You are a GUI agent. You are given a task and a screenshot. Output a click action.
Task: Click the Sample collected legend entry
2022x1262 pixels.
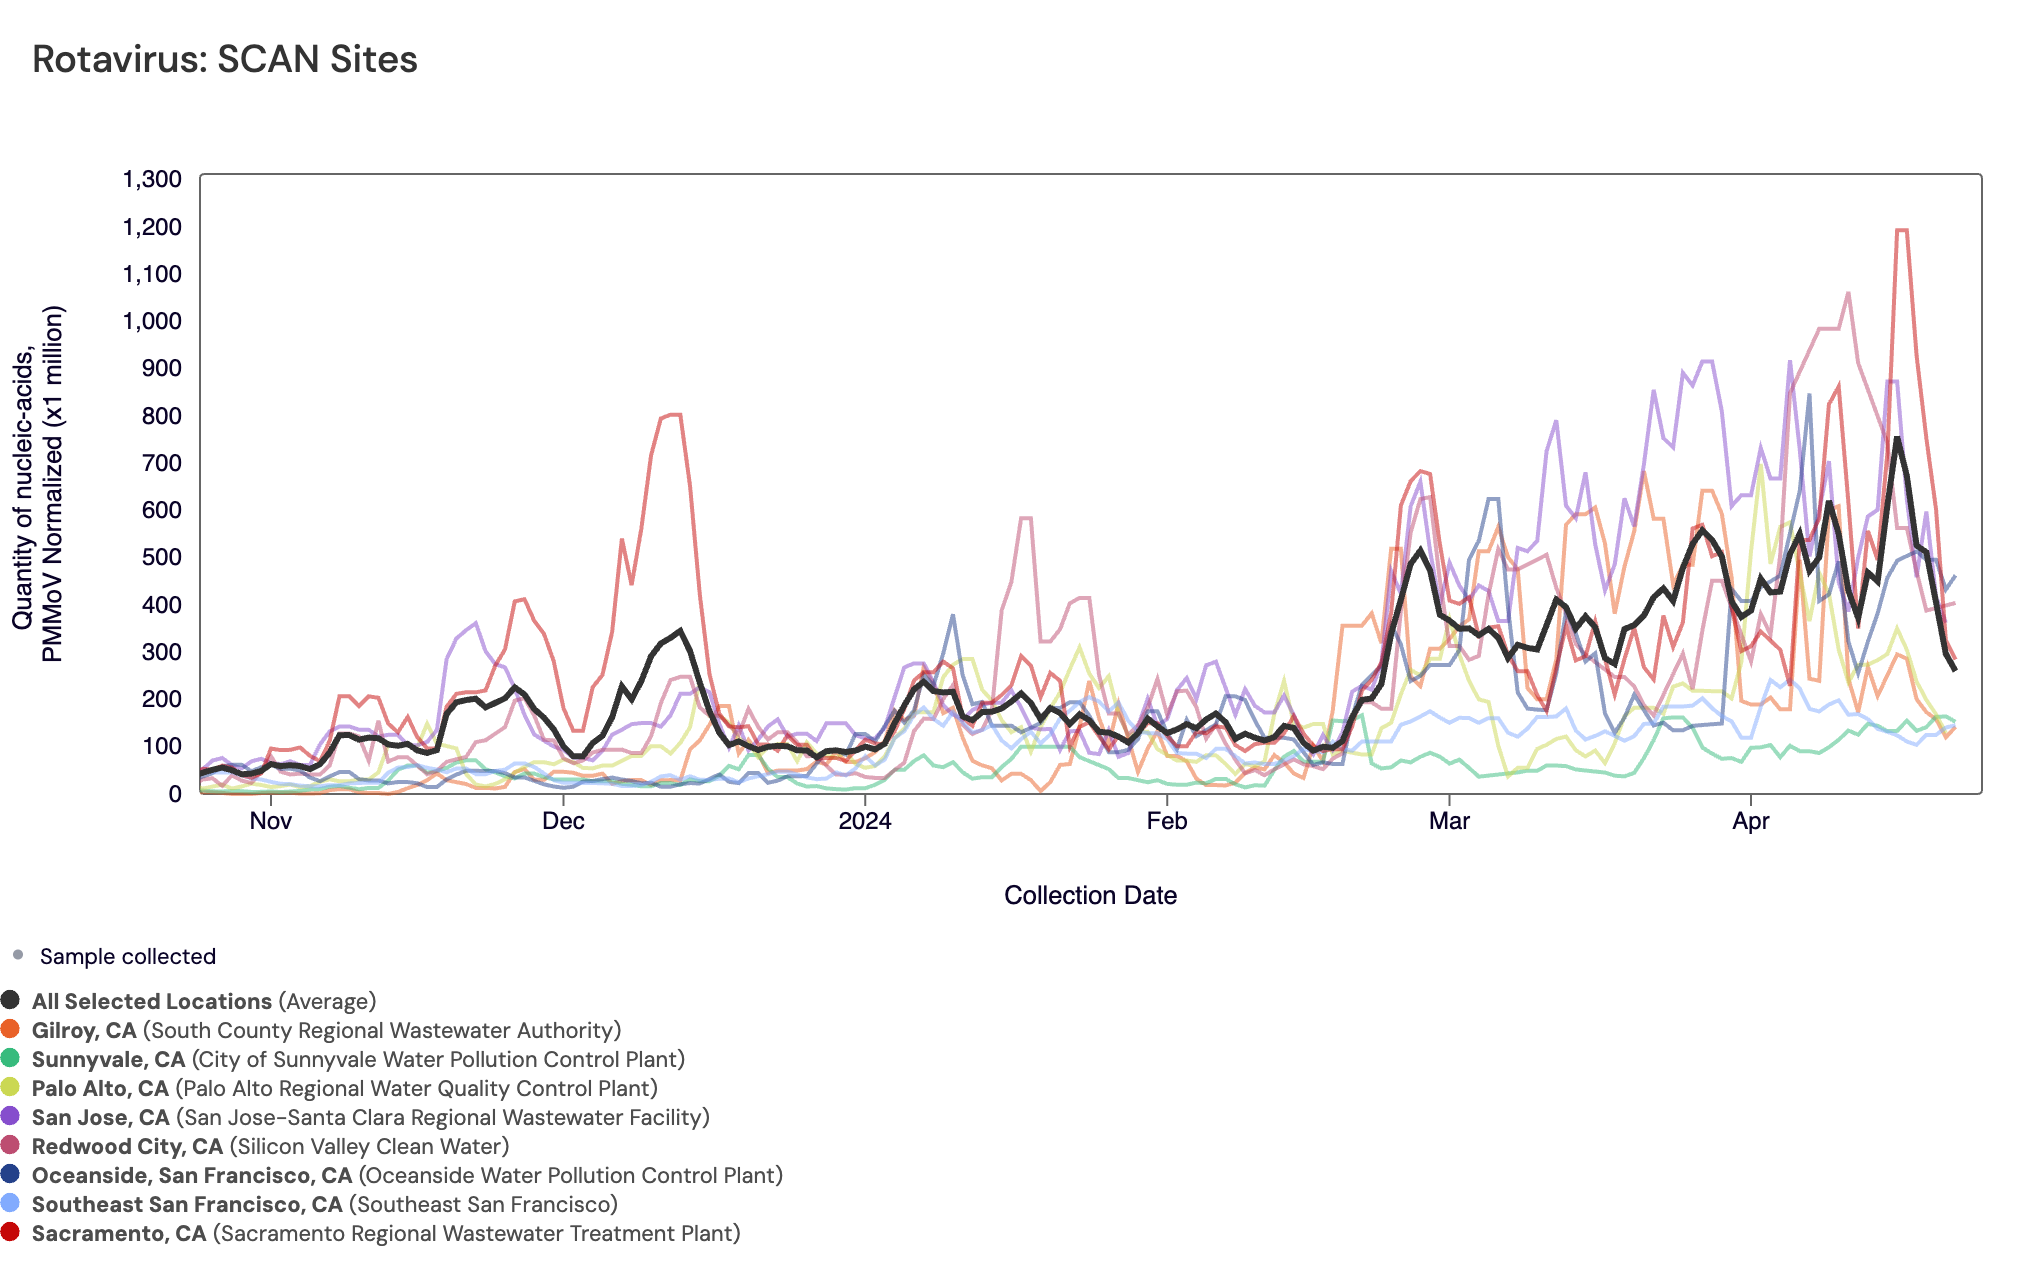click(x=127, y=956)
